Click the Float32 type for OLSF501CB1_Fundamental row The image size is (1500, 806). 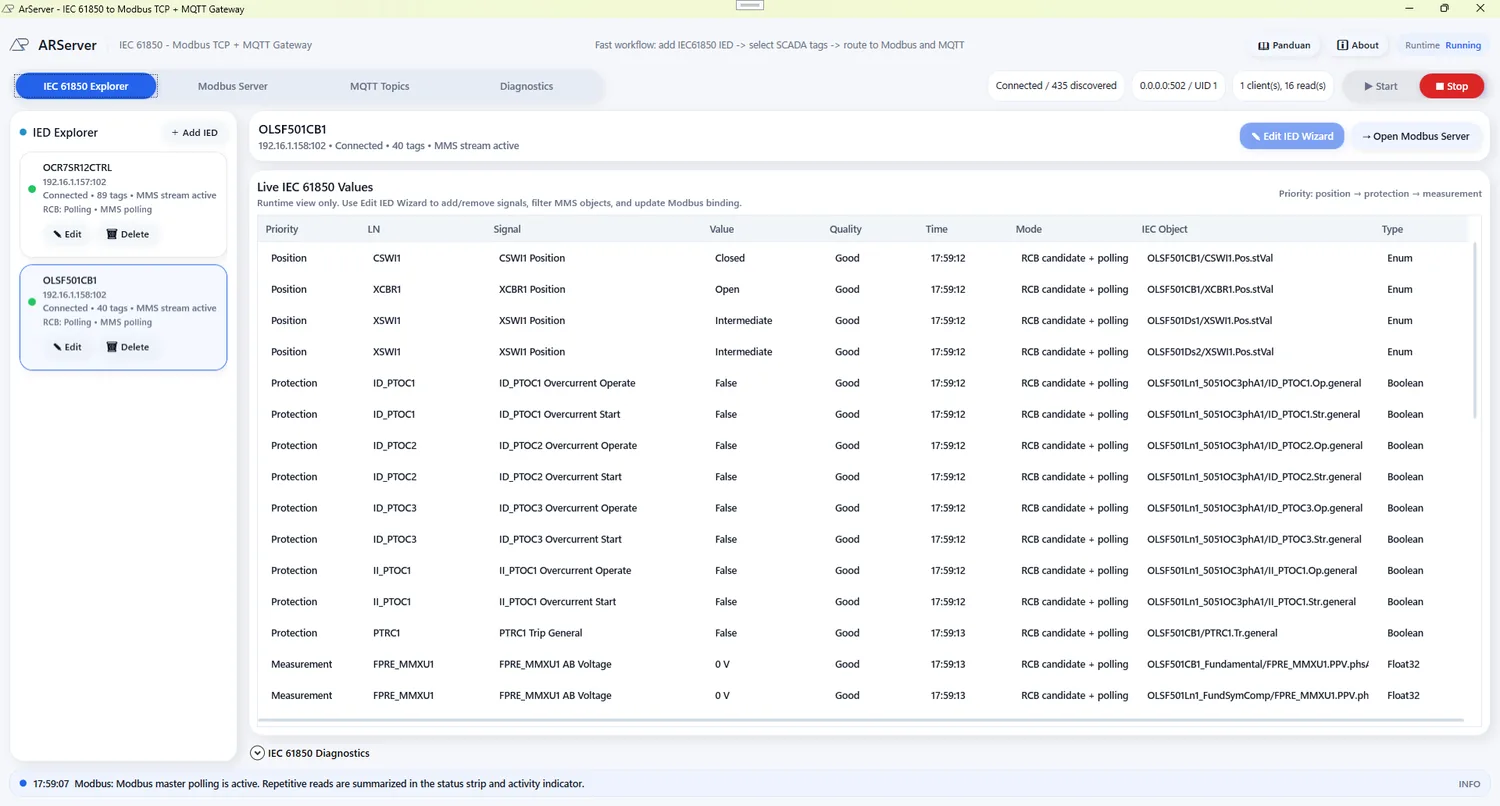[1403, 664]
